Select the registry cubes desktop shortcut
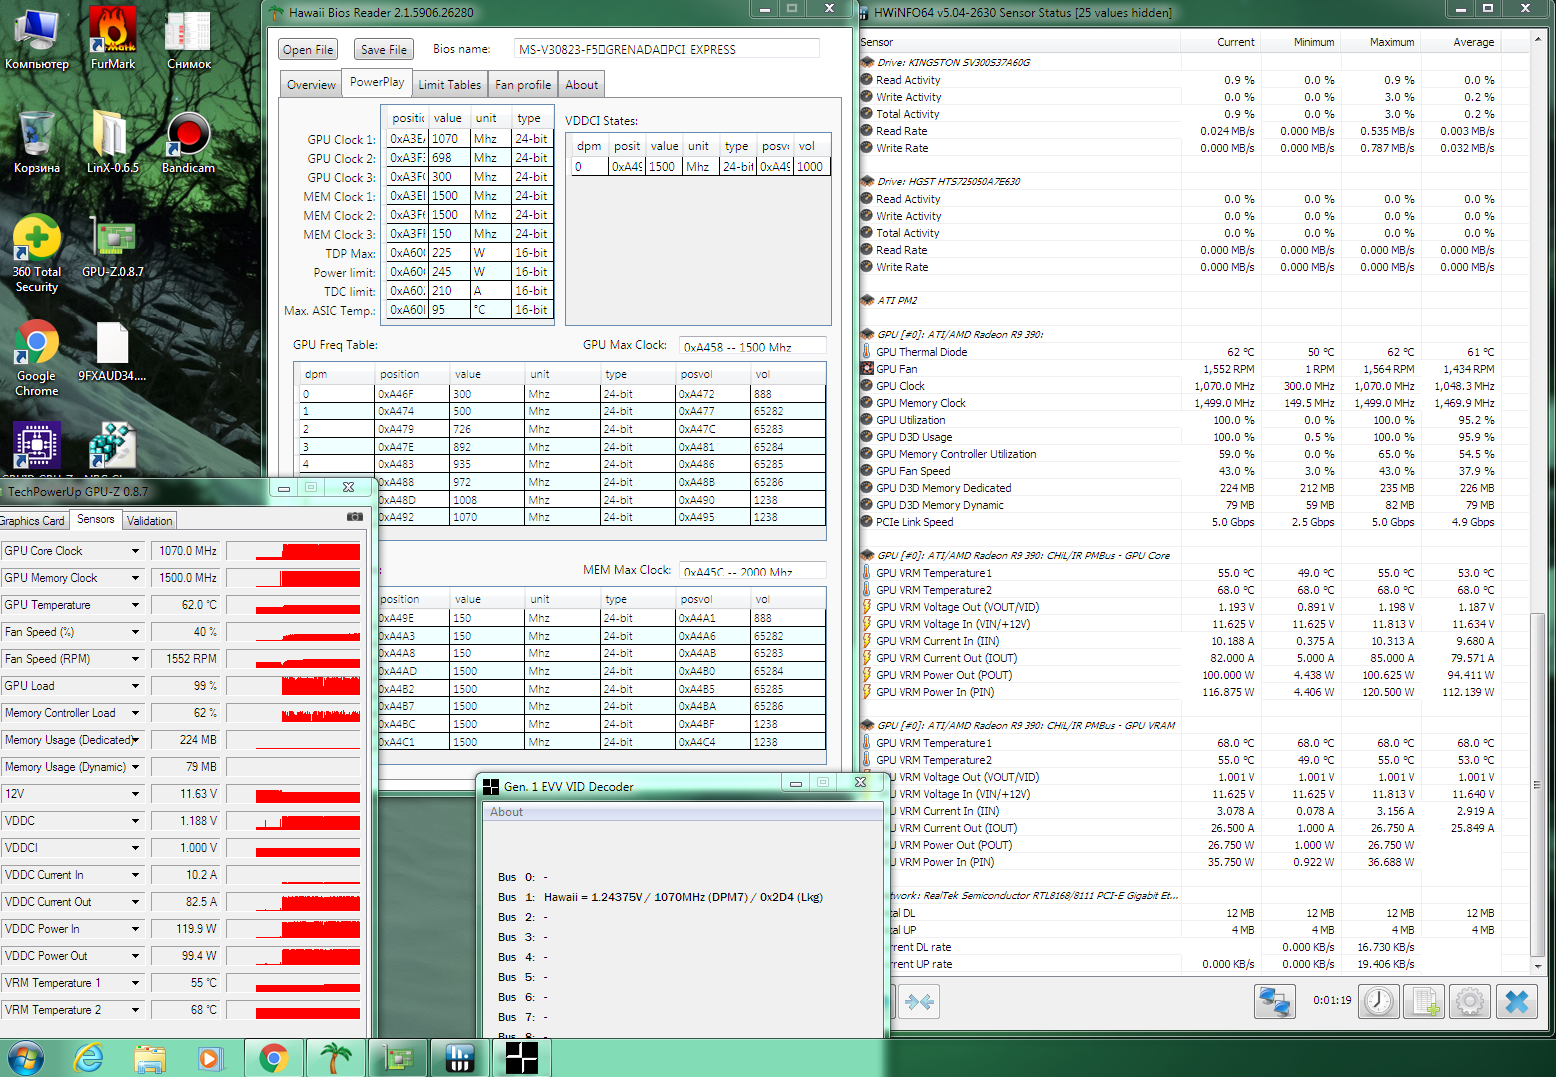Viewport: 1556px width, 1077px height. [x=112, y=444]
